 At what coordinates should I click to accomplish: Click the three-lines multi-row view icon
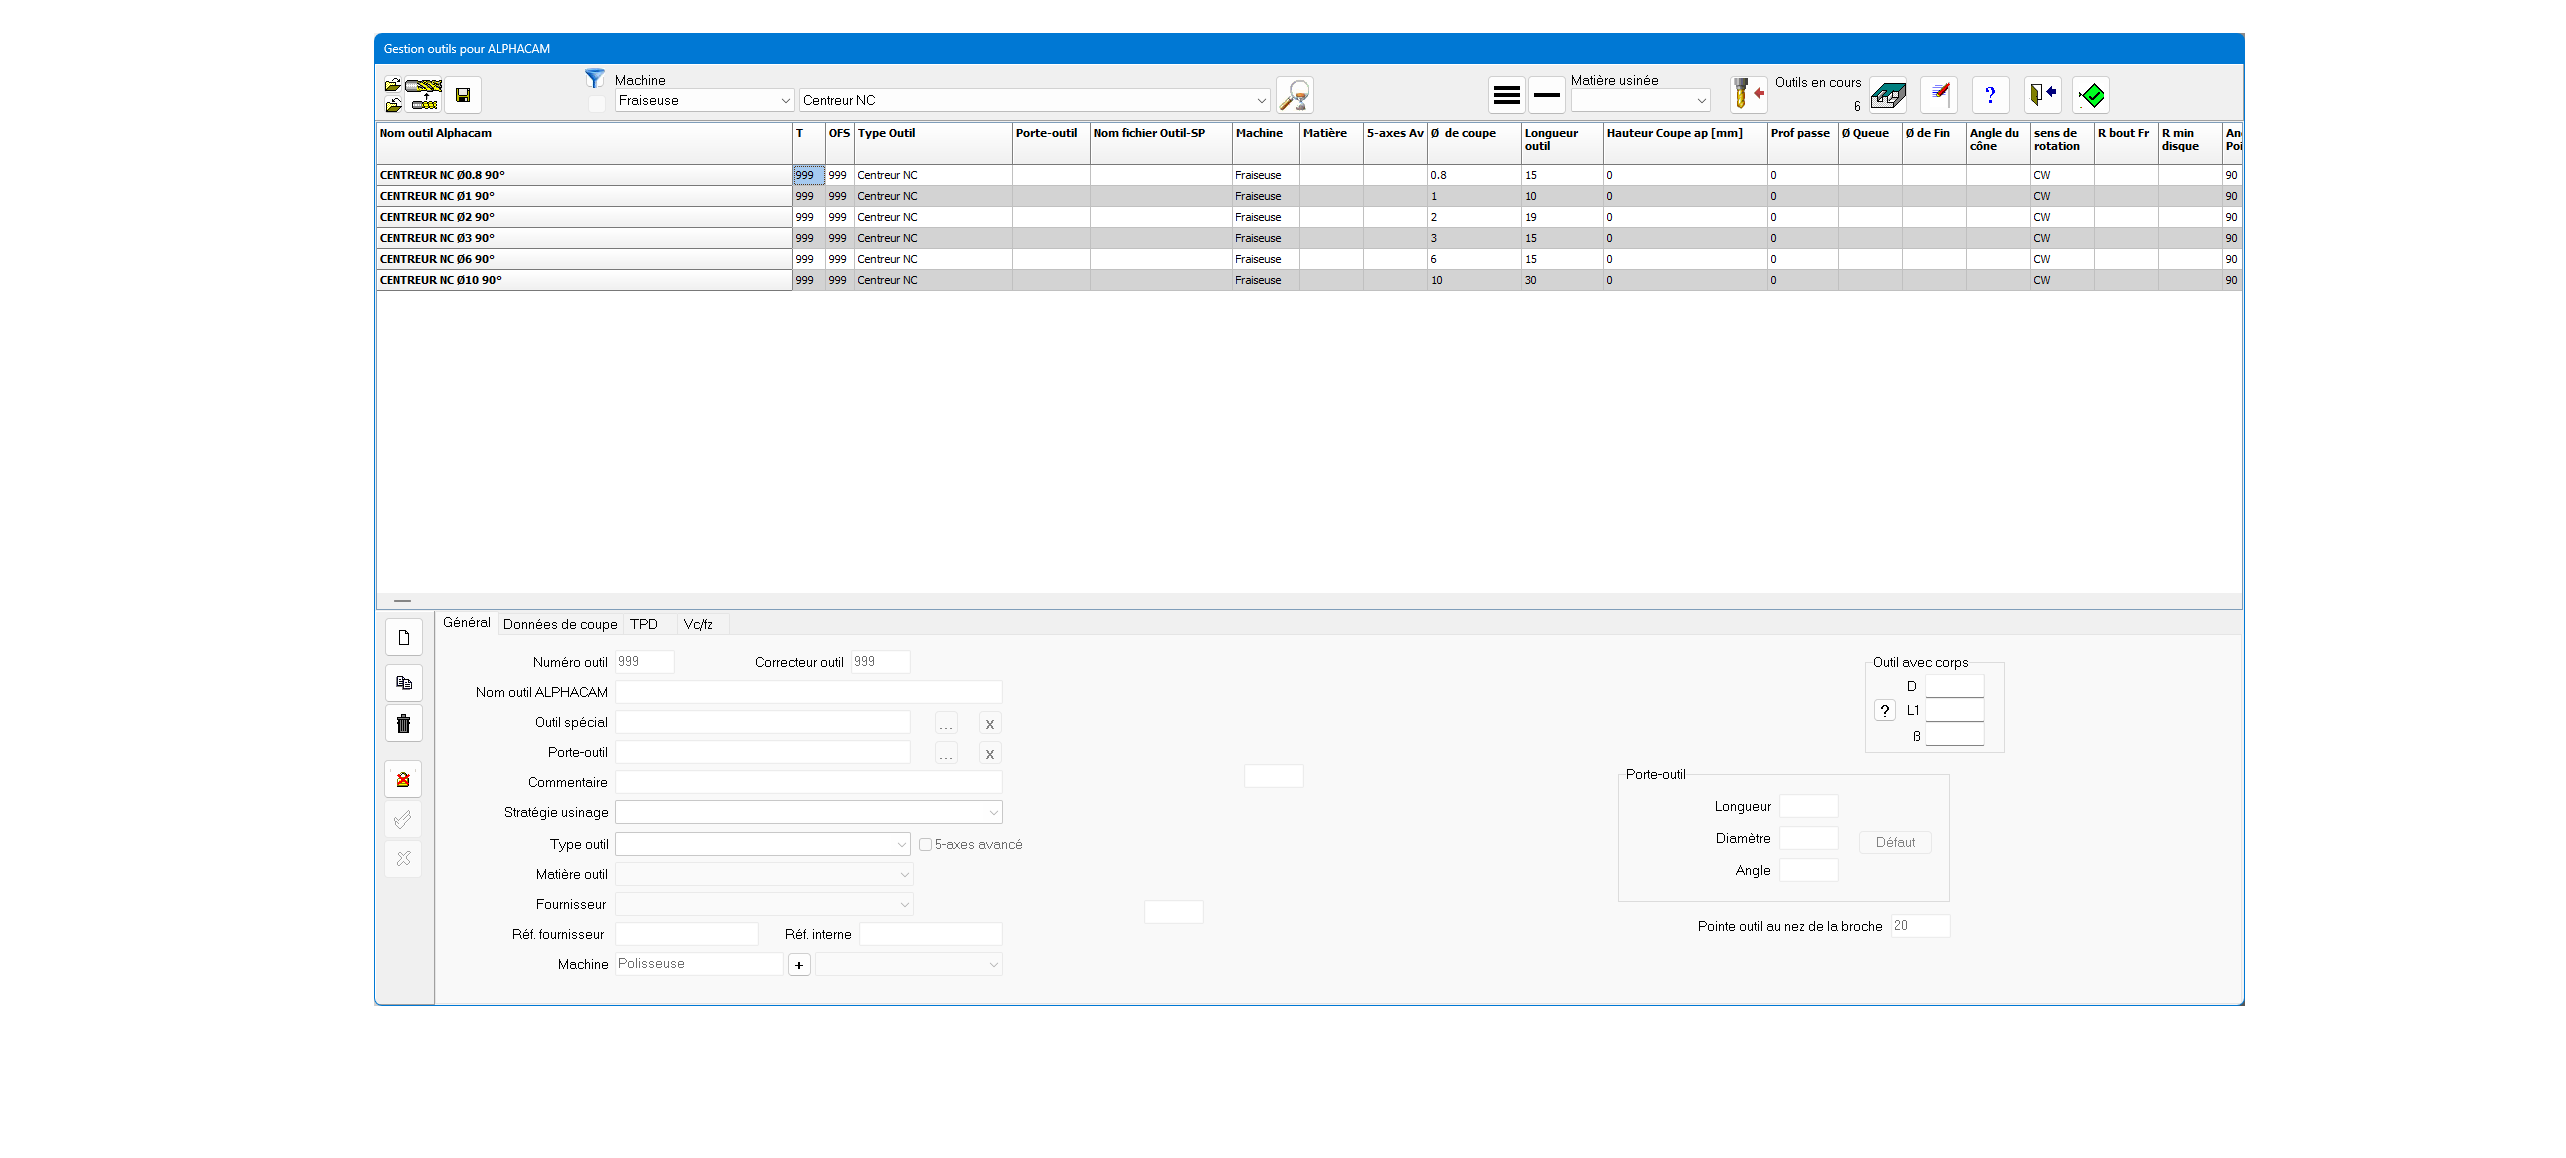click(x=1507, y=95)
